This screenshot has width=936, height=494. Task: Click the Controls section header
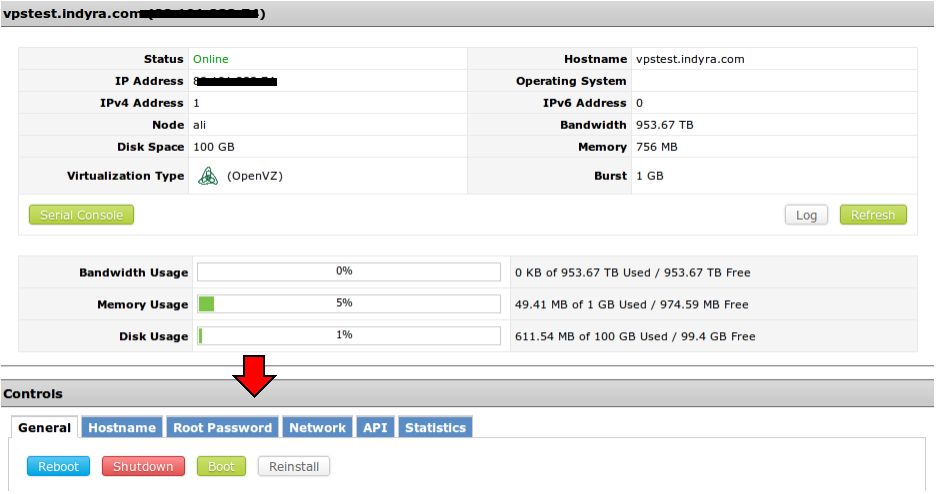pyautogui.click(x=467, y=393)
